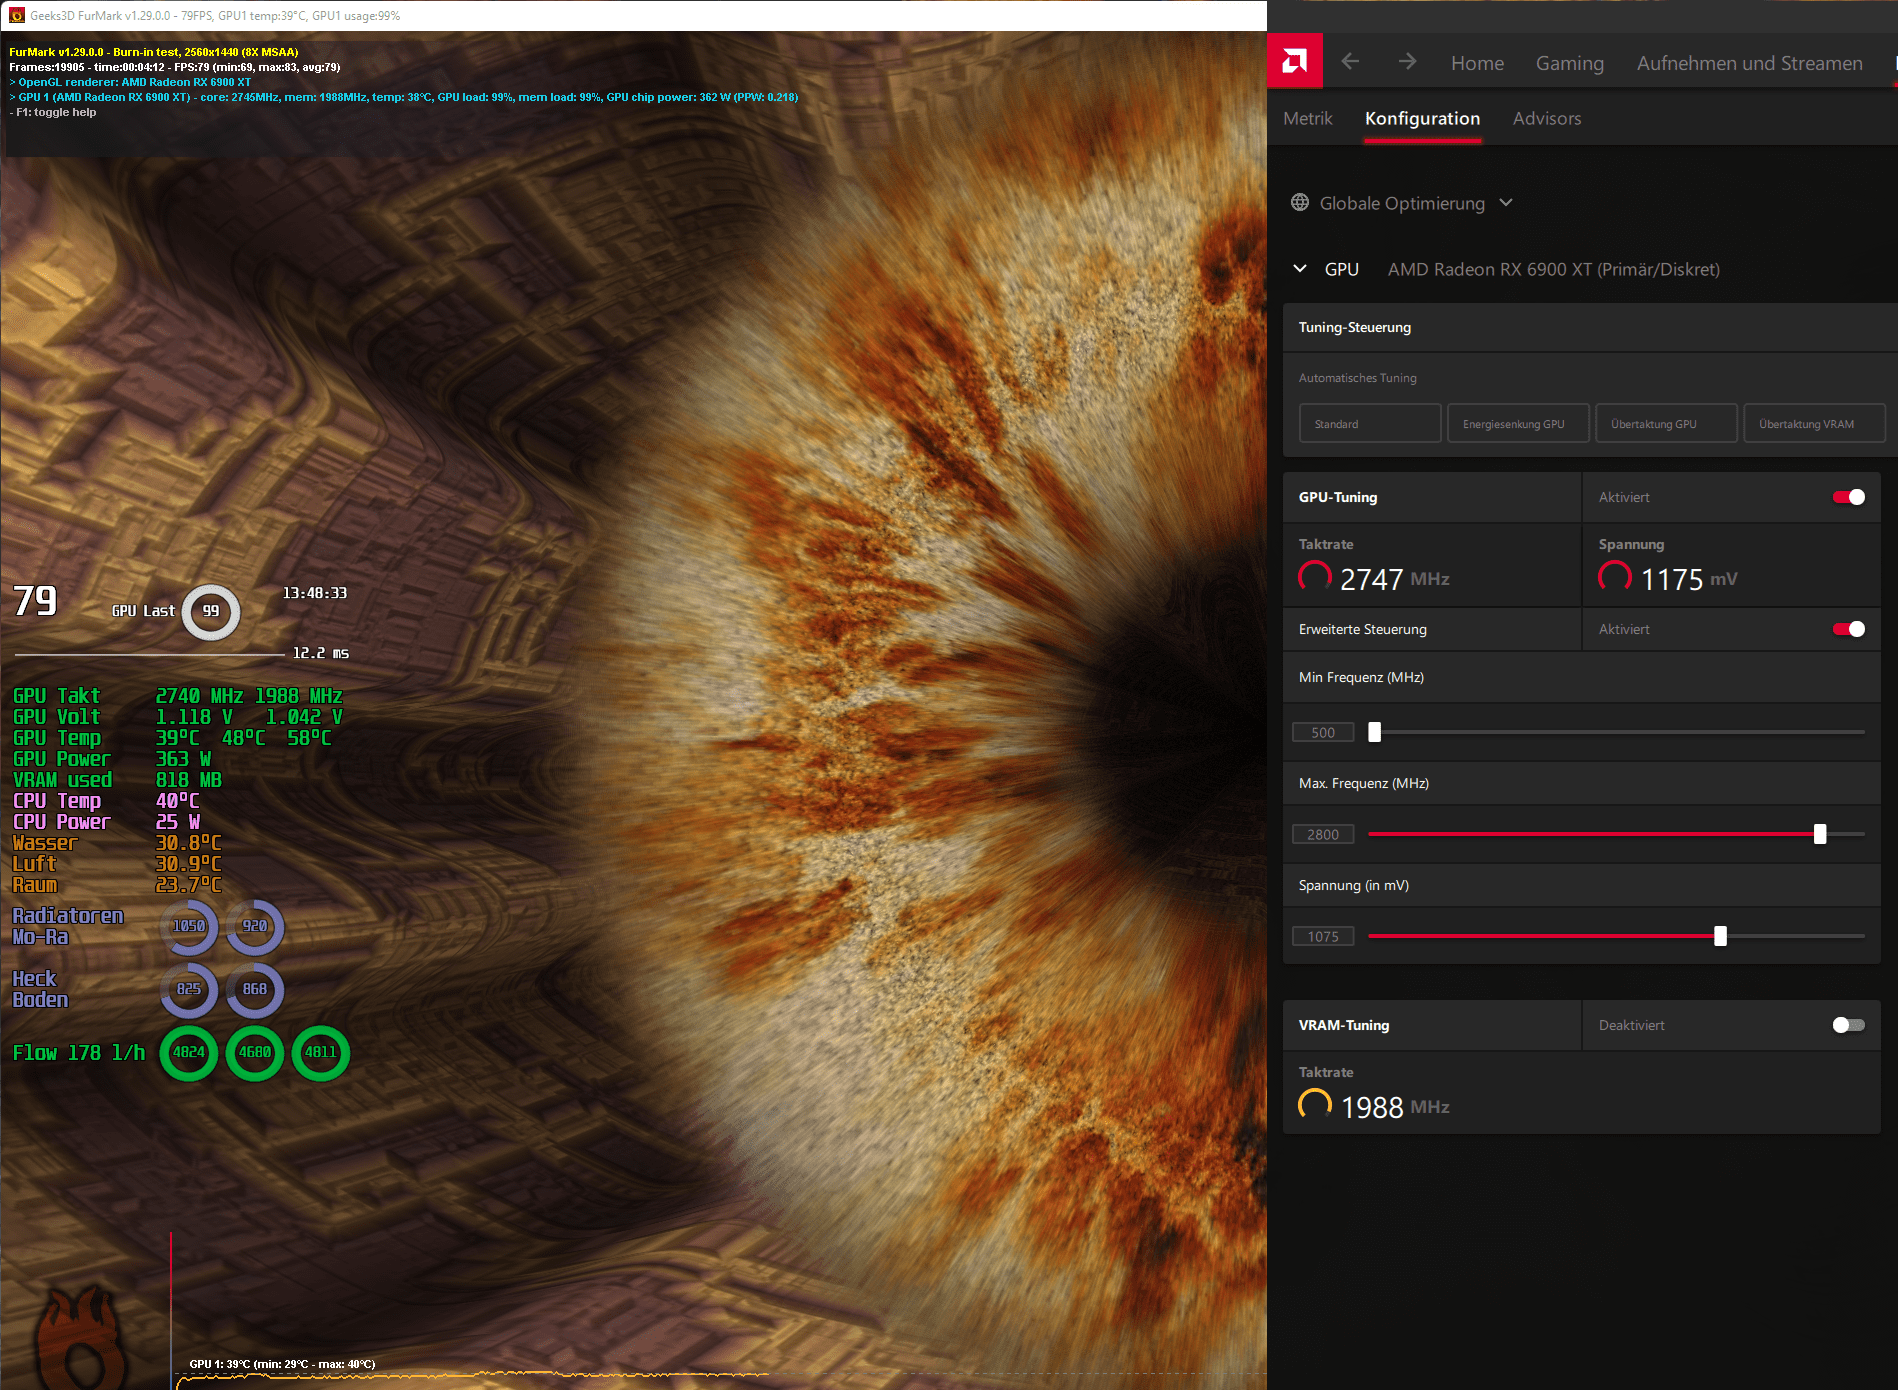Click the Taktrate 2747 MHz gauge icon

[x=1314, y=577]
